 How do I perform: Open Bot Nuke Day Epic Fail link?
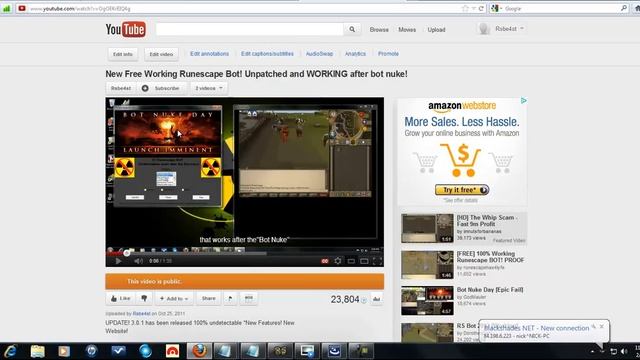(490, 290)
